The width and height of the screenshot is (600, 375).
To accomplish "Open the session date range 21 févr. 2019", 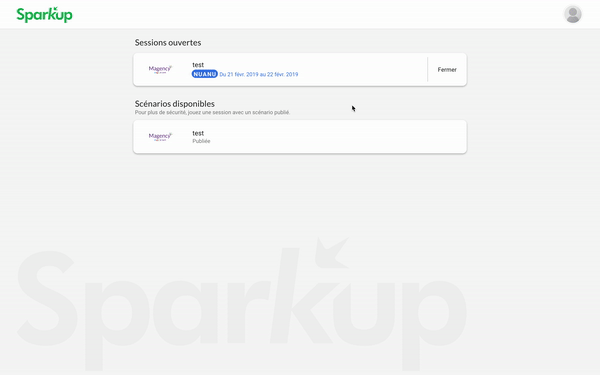I will click(259, 74).
